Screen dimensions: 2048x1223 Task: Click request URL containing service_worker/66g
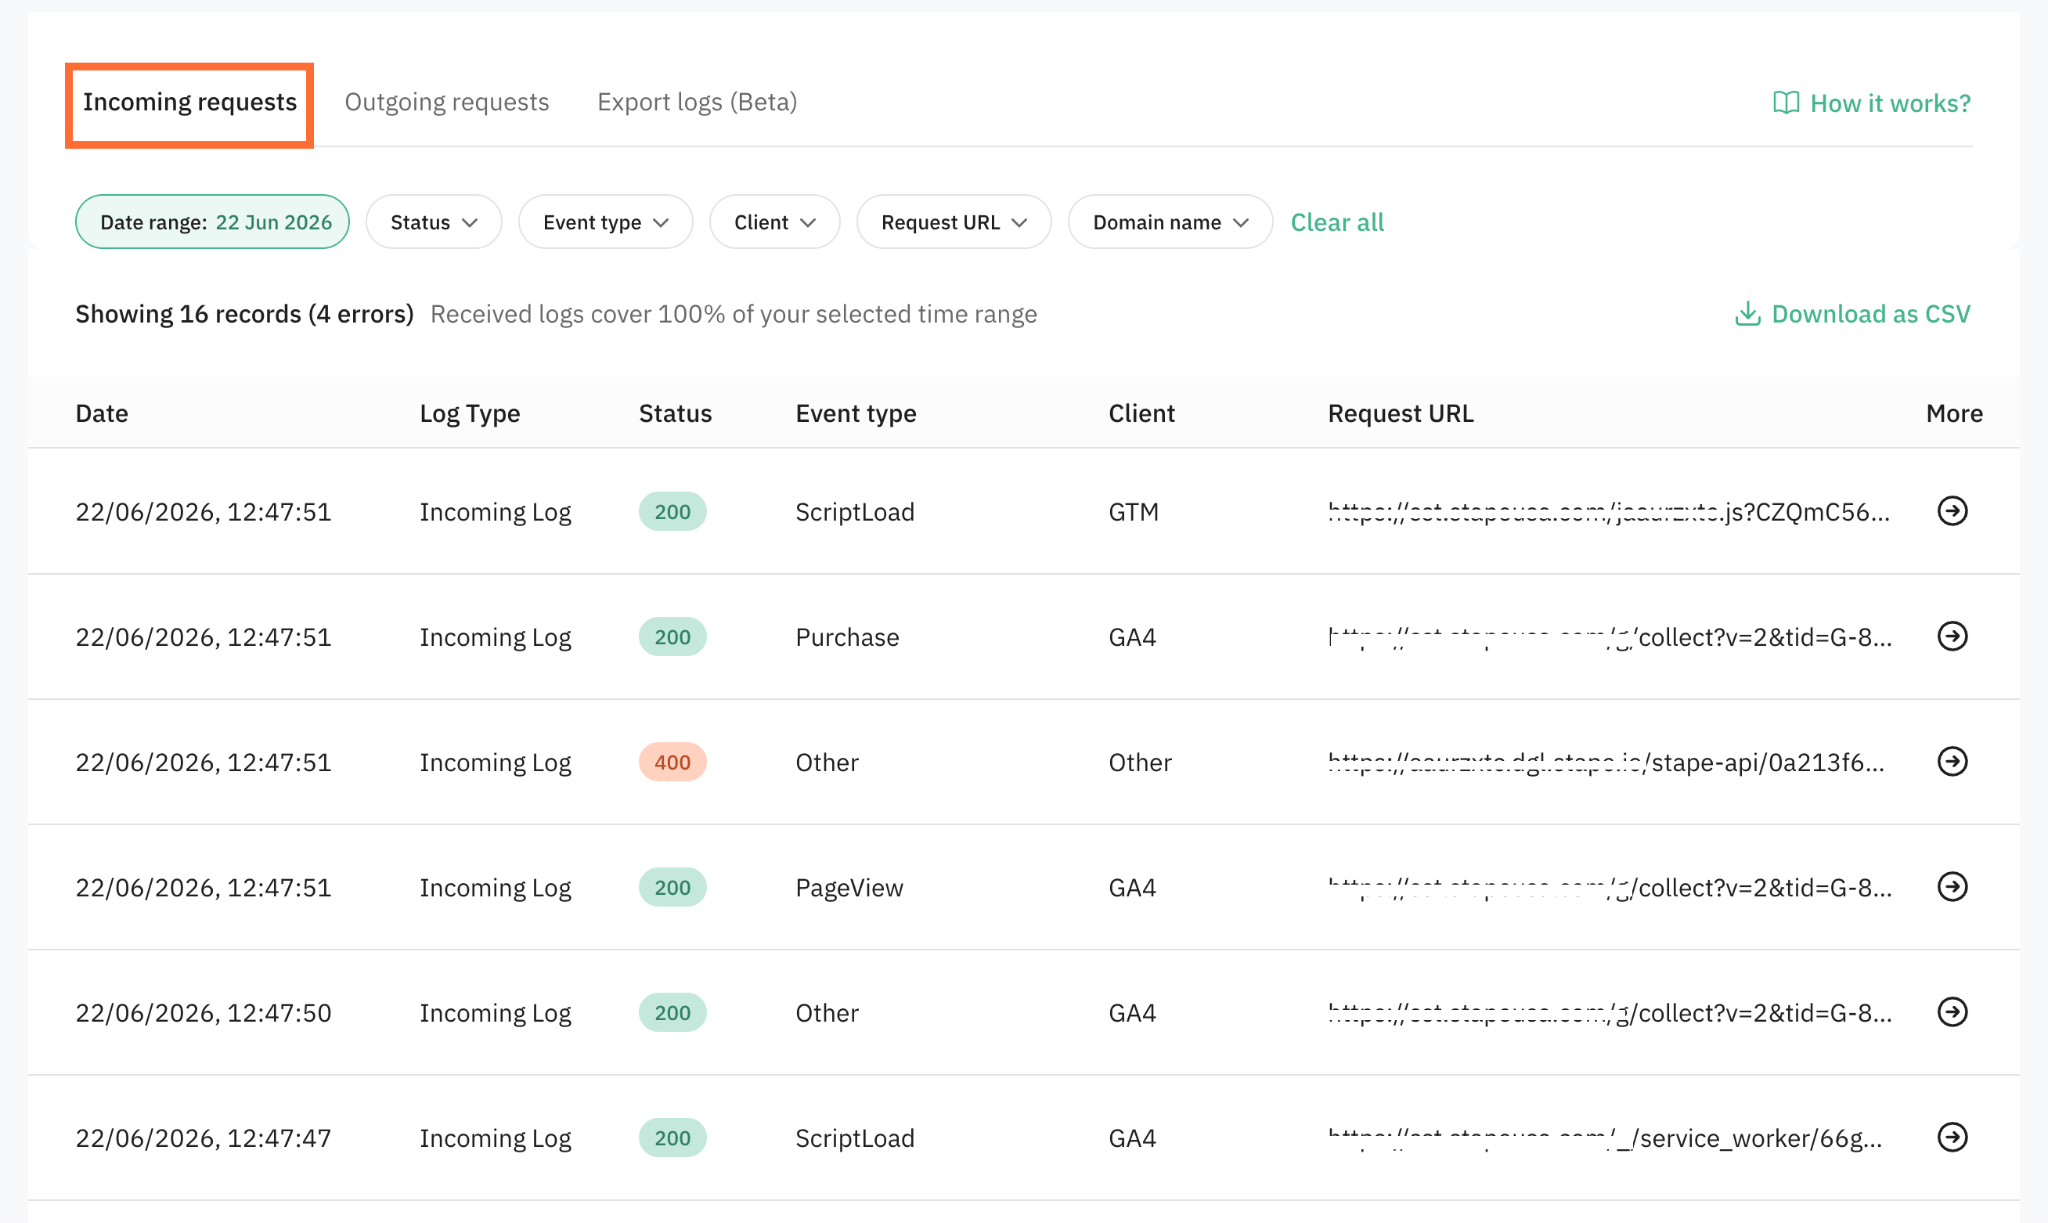(1605, 1138)
